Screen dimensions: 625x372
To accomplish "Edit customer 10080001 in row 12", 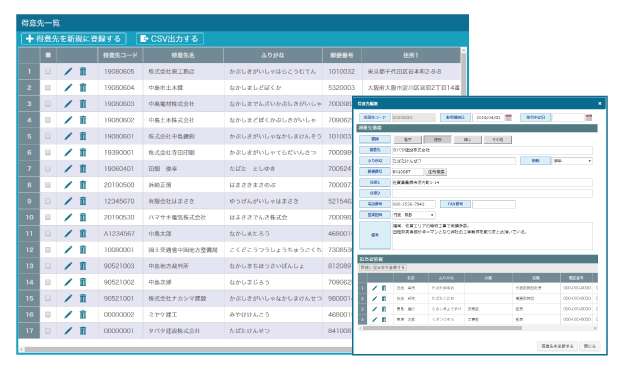I will pos(68,250).
